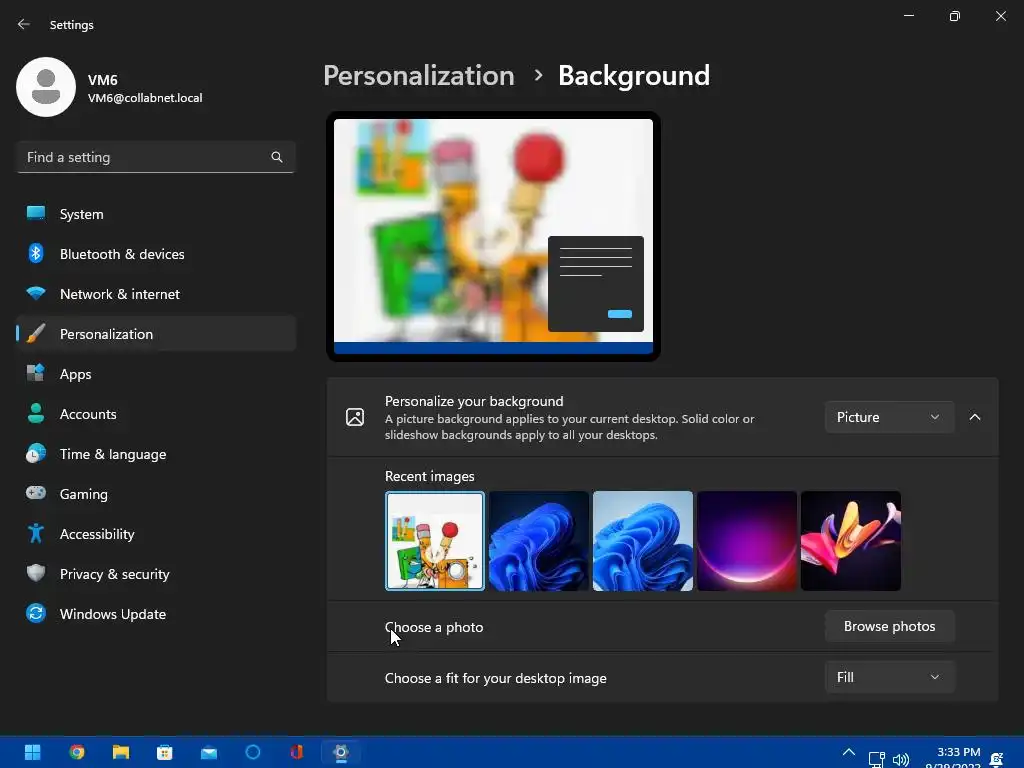Click the Gaming controller icon

pos(36,493)
